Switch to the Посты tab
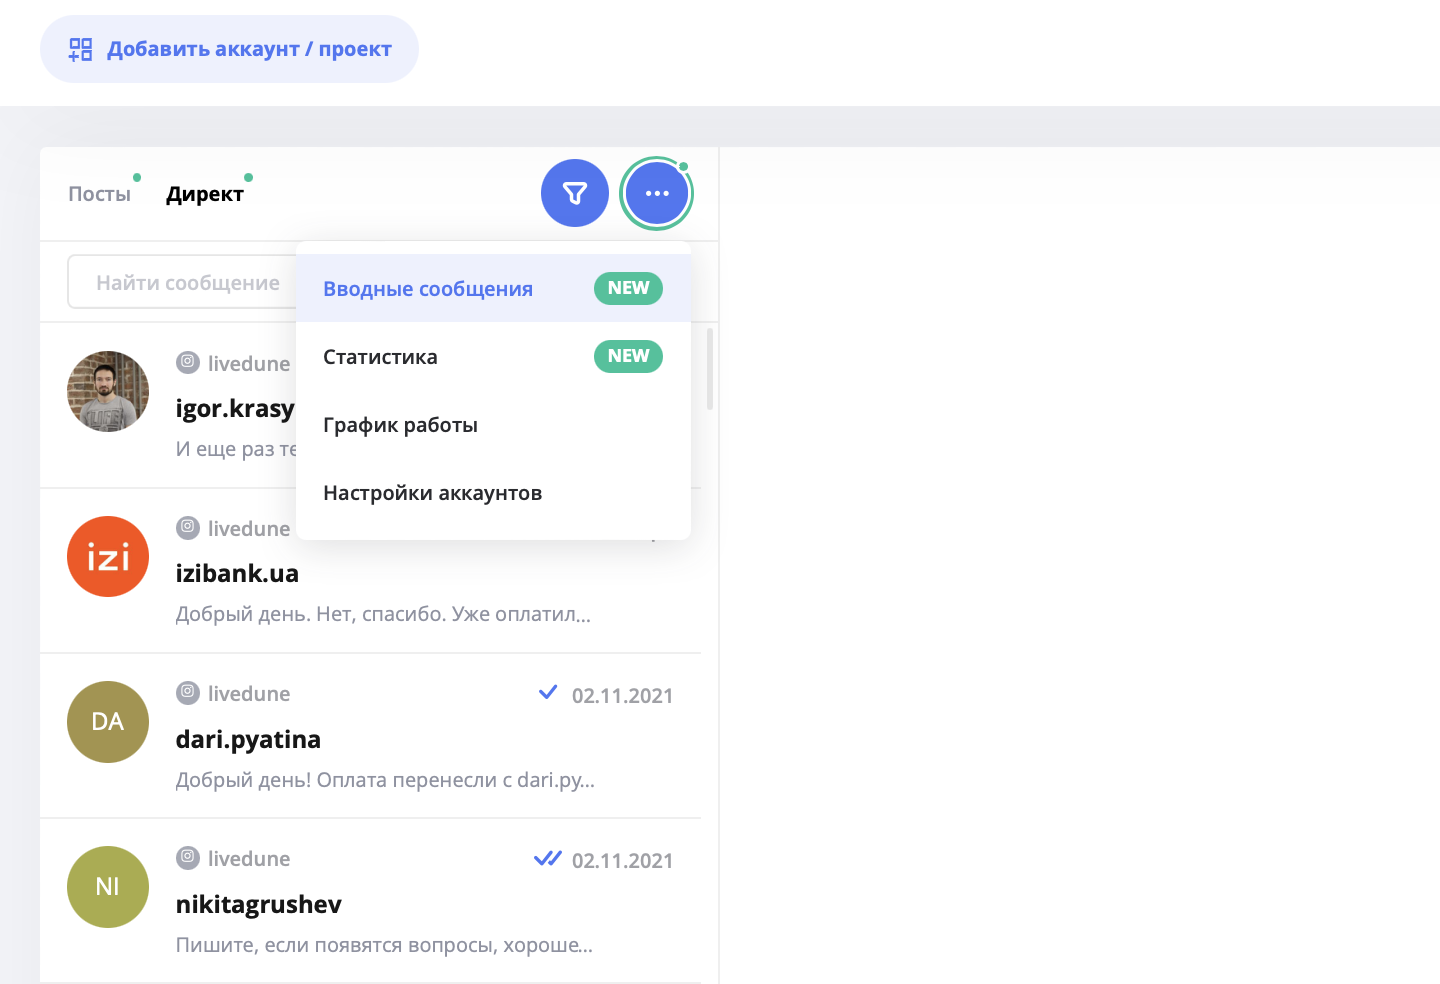This screenshot has width=1440, height=984. click(x=99, y=194)
